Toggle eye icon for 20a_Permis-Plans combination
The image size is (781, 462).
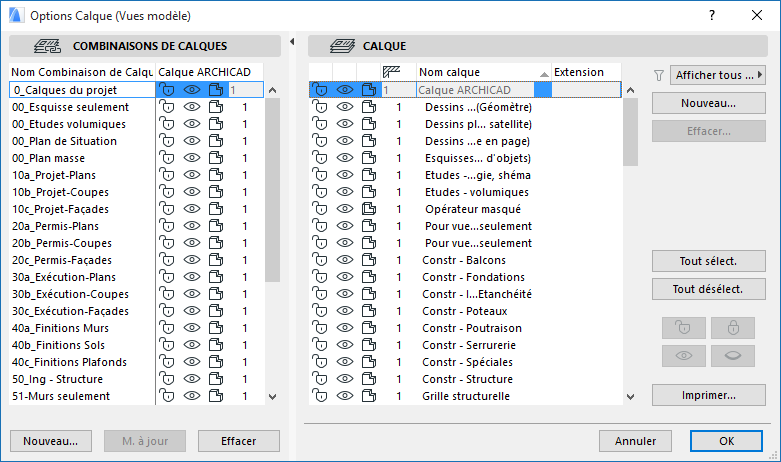click(192, 226)
